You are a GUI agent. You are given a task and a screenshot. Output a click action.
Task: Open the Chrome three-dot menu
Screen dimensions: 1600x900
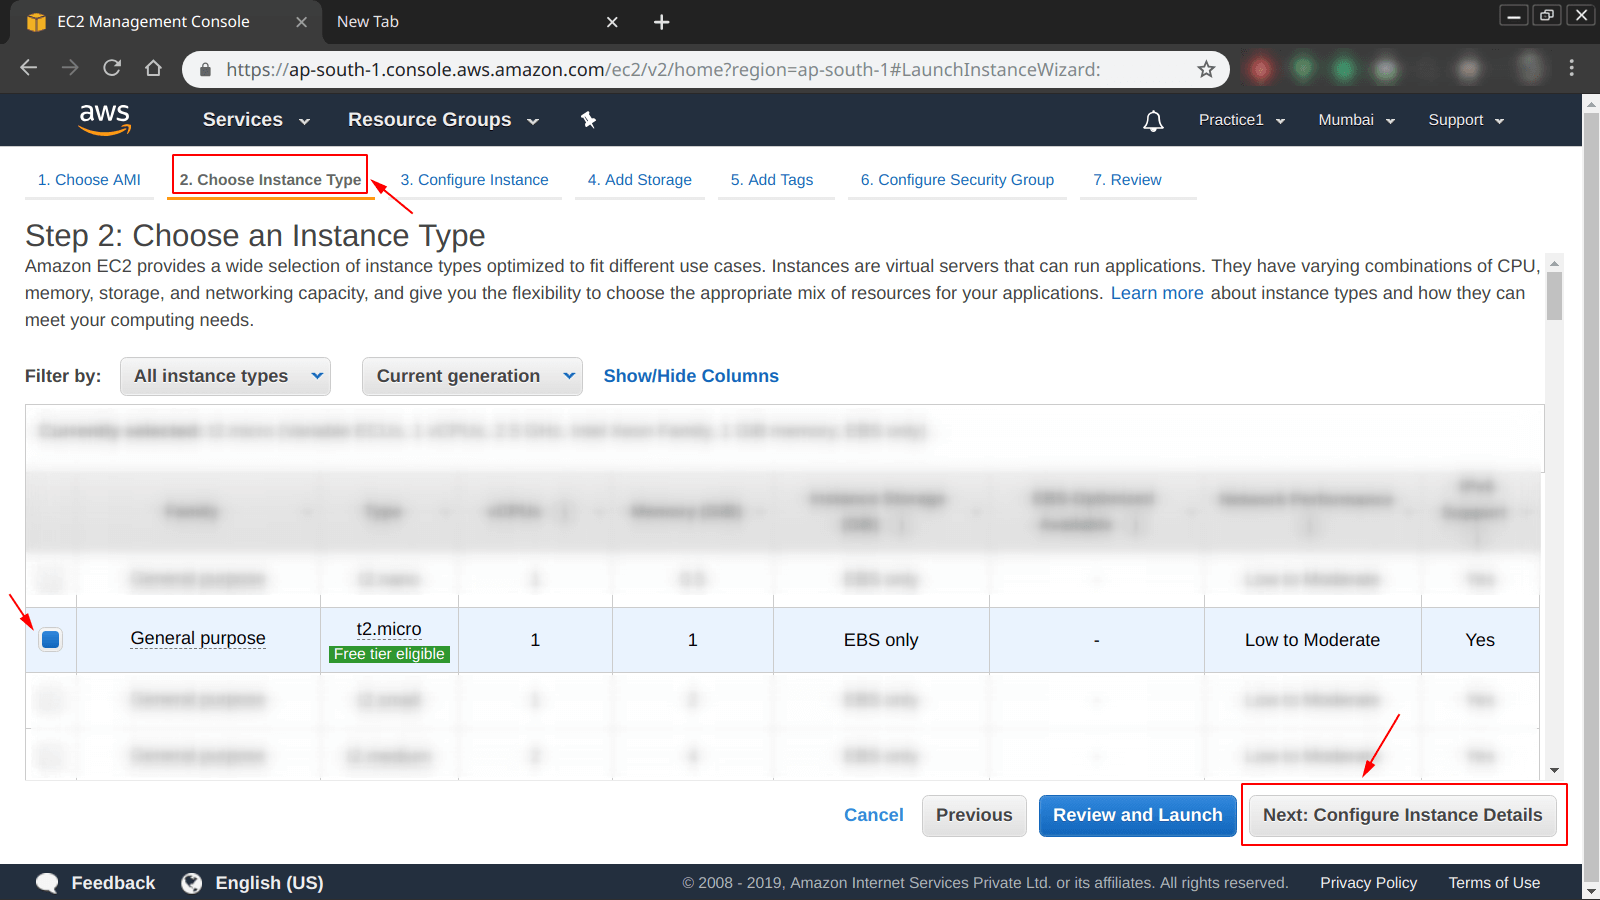1571,68
